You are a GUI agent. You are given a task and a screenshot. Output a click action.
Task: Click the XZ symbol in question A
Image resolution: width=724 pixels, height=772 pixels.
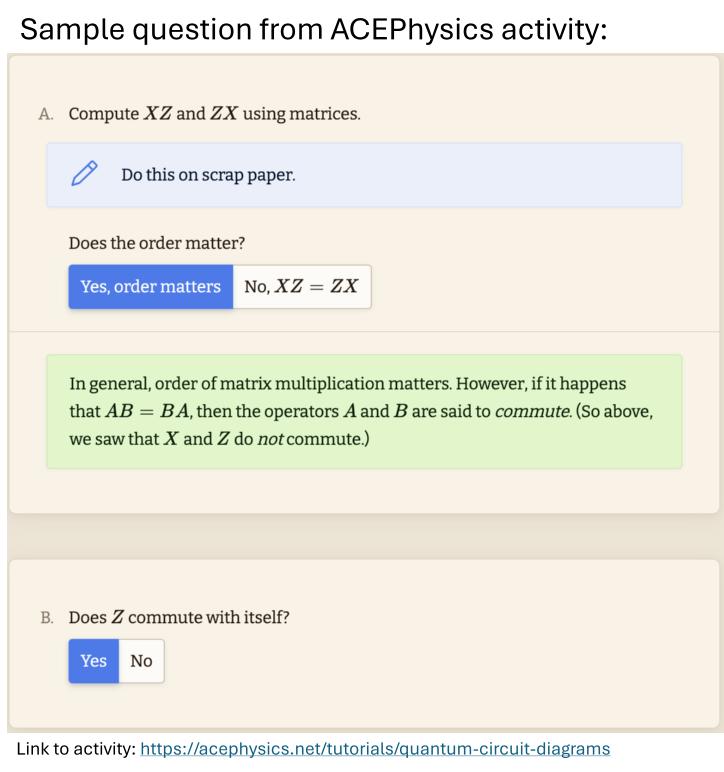click(157, 114)
